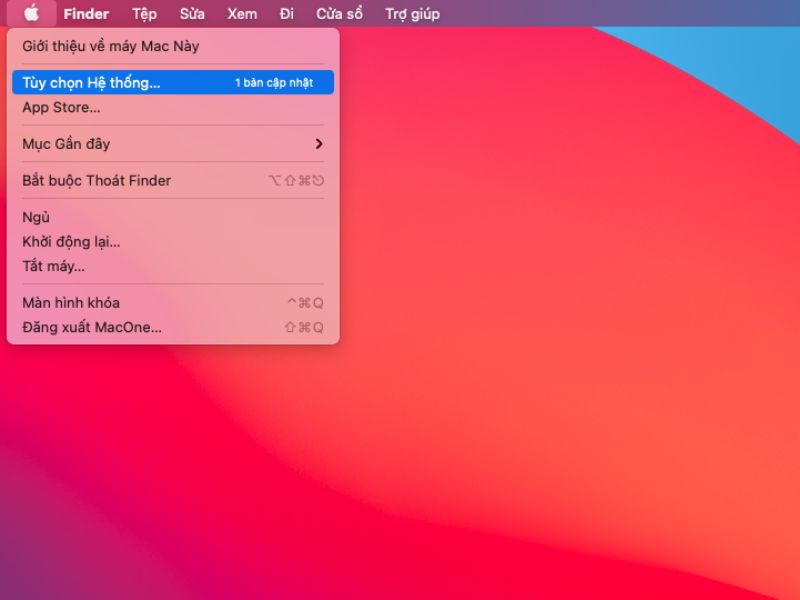Viewport: 800px width, 600px height.
Task: Open the Tệp menu
Action: [x=144, y=14]
